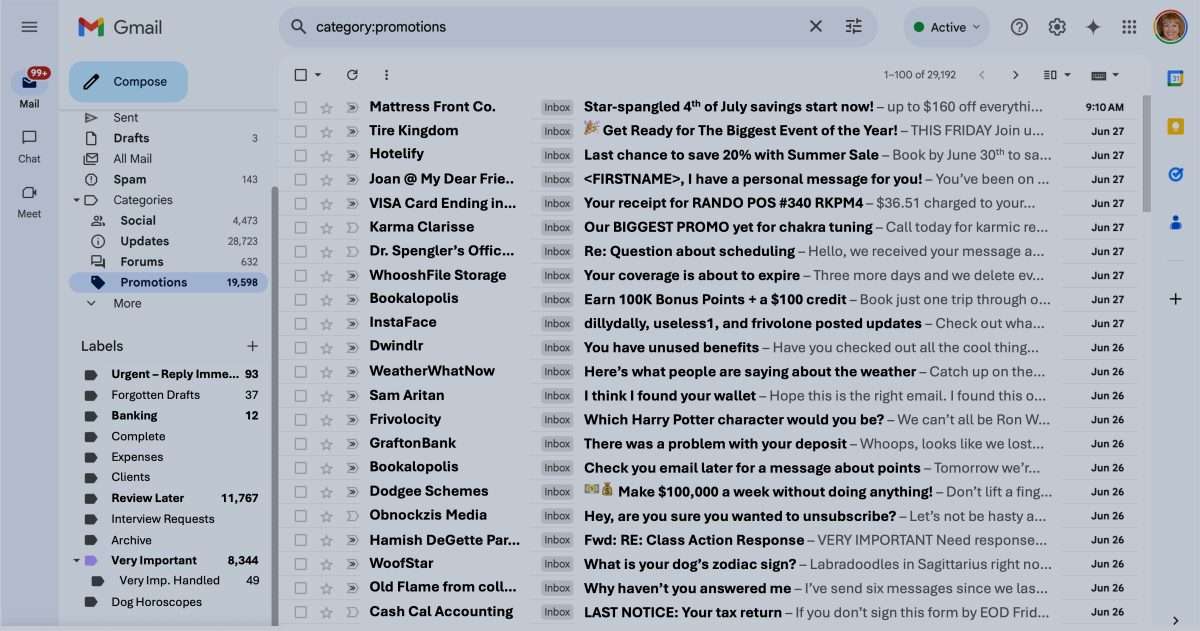Open Gemini sparkle icon
The image size is (1200, 631).
click(1093, 27)
